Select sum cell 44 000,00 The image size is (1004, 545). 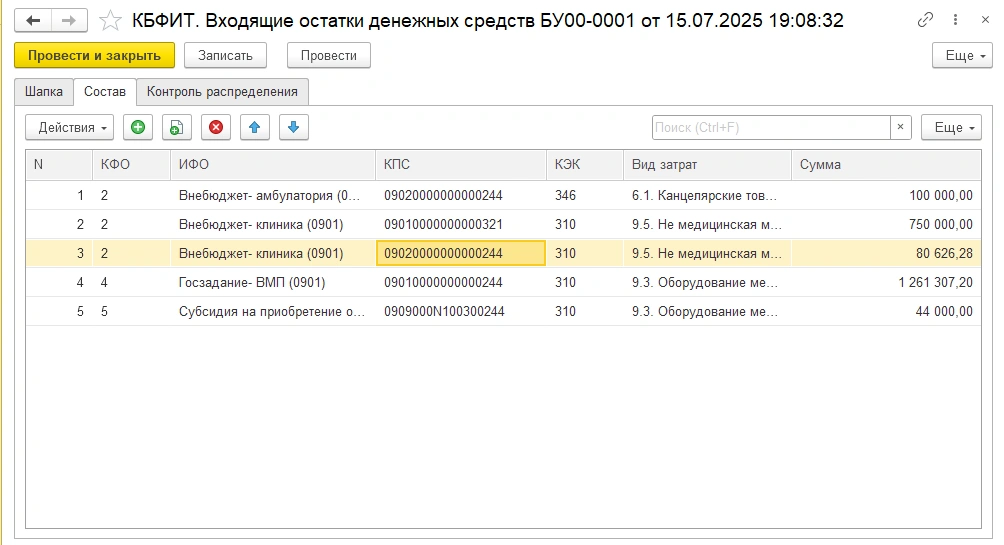886,311
